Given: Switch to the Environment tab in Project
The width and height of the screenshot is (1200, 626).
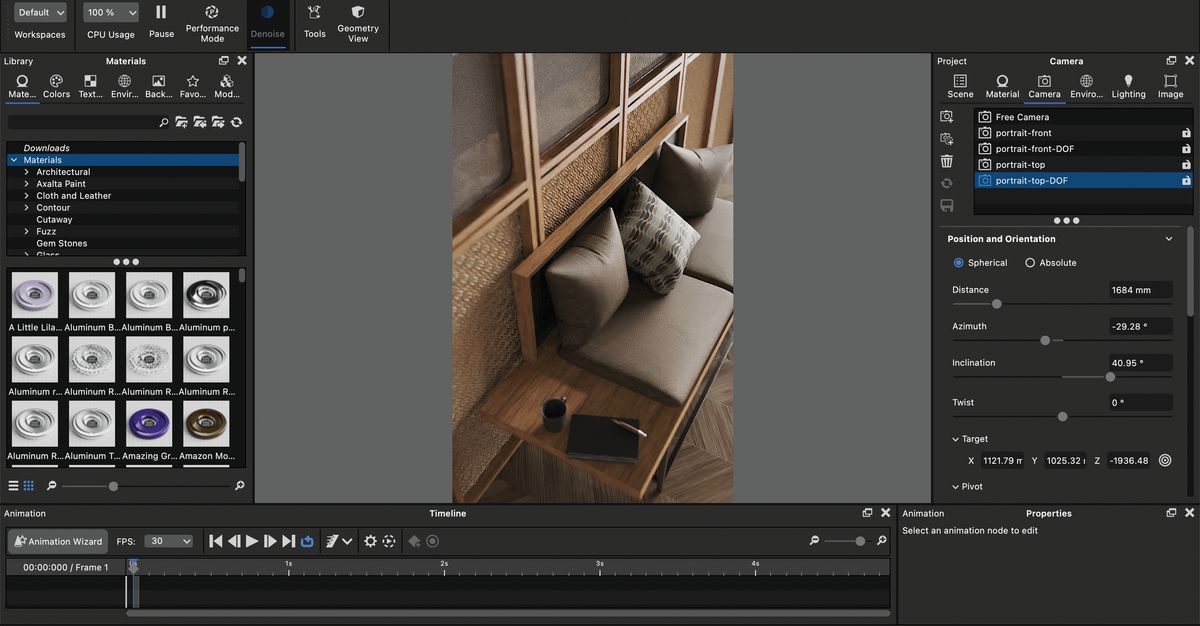Looking at the screenshot, I should (x=1086, y=86).
